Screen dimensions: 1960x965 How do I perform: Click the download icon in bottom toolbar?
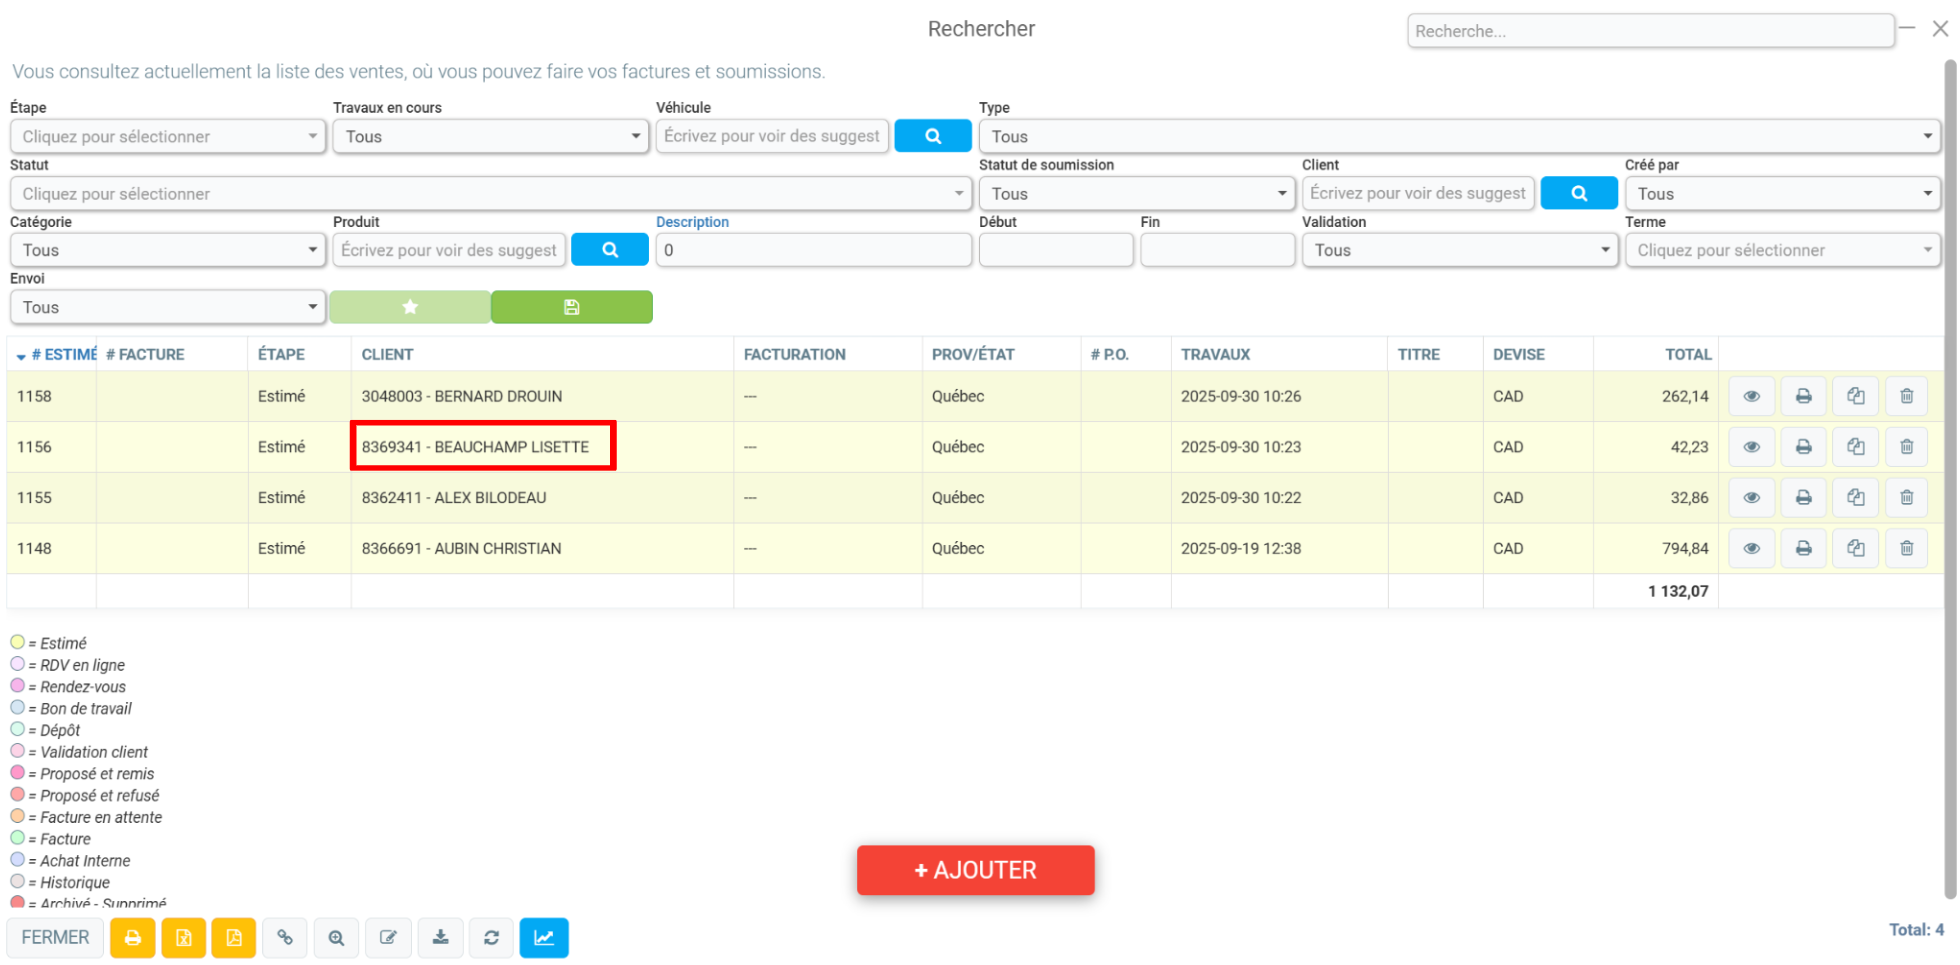point(440,938)
